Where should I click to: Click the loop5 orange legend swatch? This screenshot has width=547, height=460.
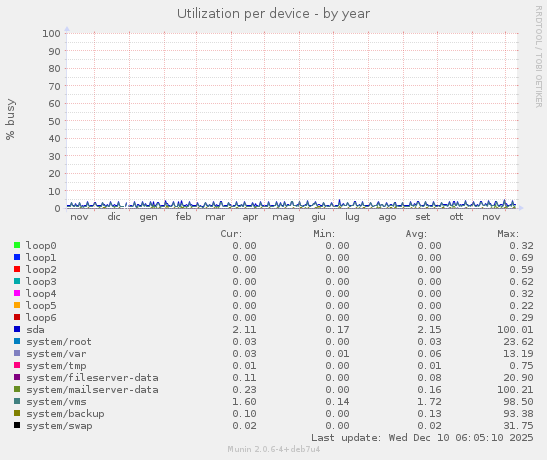point(17,305)
